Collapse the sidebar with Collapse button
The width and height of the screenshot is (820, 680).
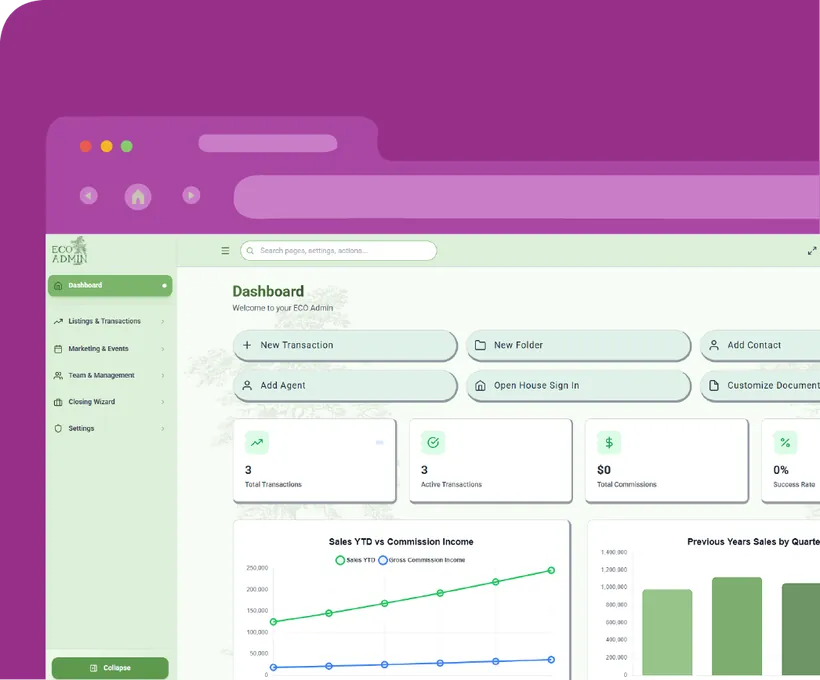click(110, 668)
